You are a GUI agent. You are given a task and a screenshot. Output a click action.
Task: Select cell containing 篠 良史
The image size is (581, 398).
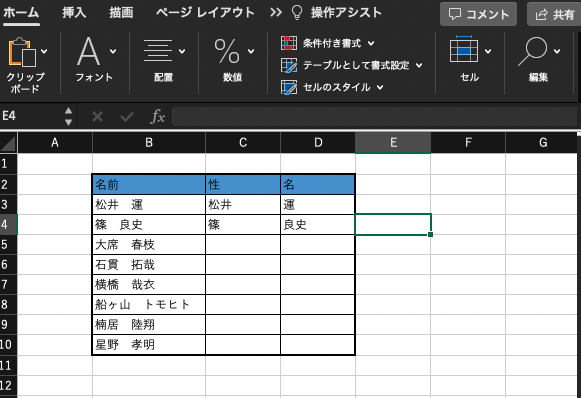149,224
